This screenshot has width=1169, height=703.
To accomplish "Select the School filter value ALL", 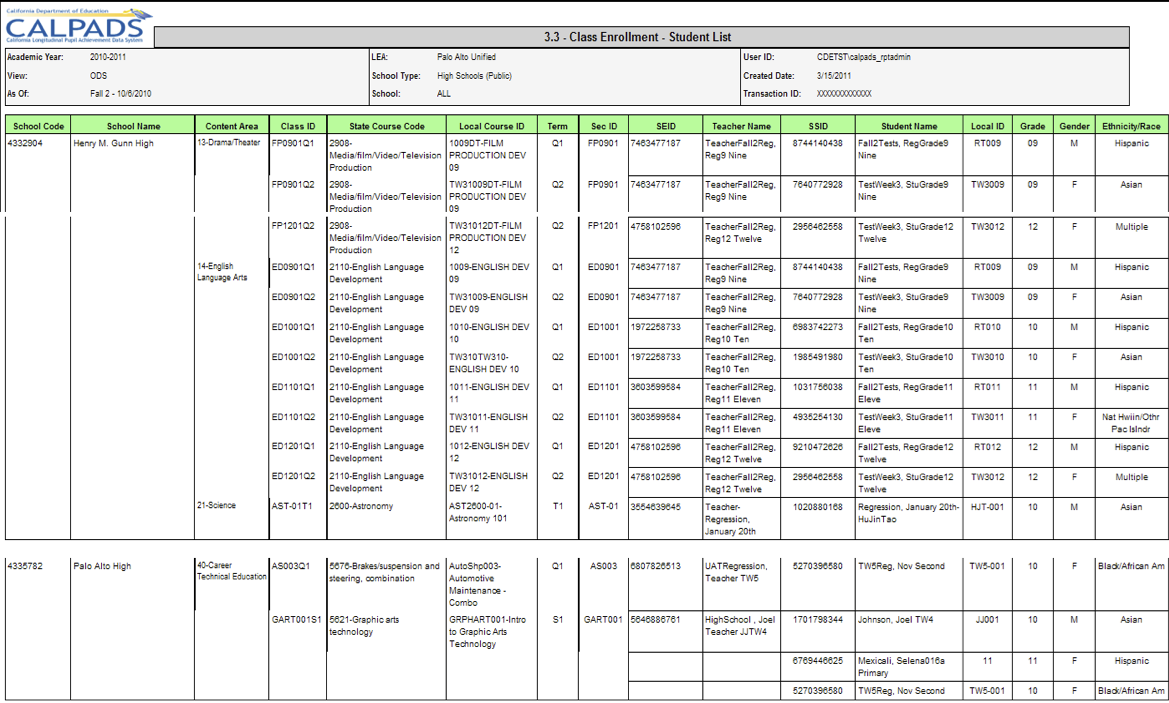I will tap(444, 94).
